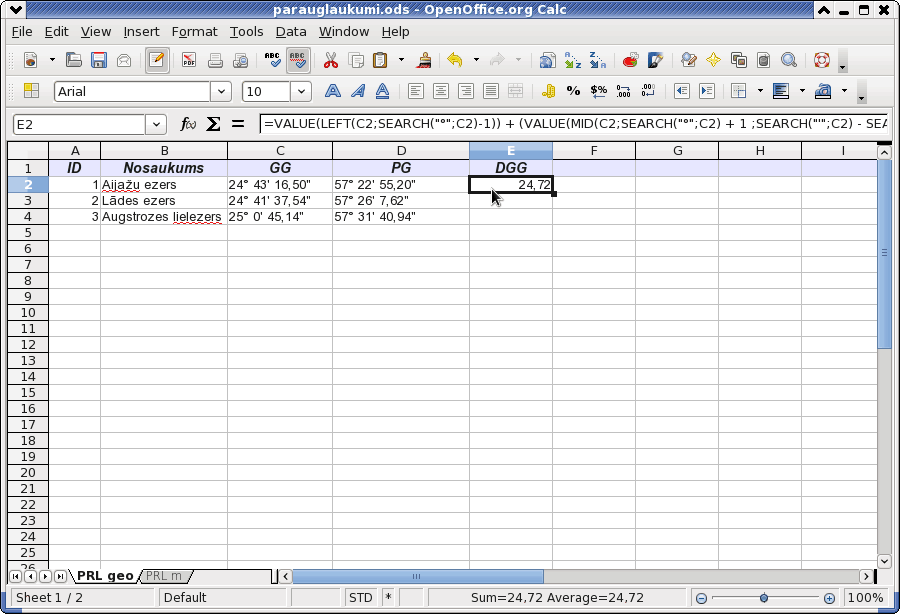This screenshot has width=900, height=614.
Task: Open OpenOffice.org Help lifebuoy
Action: [822, 60]
